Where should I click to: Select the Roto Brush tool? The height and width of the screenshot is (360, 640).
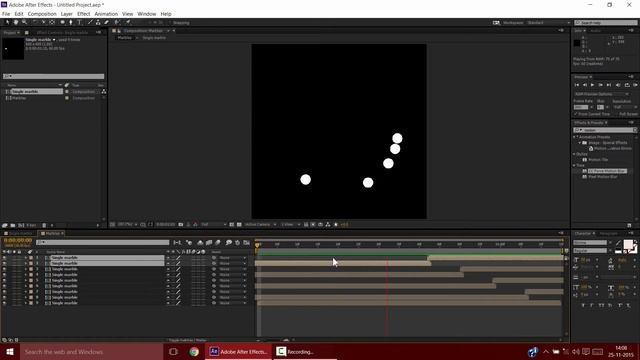pos(117,22)
